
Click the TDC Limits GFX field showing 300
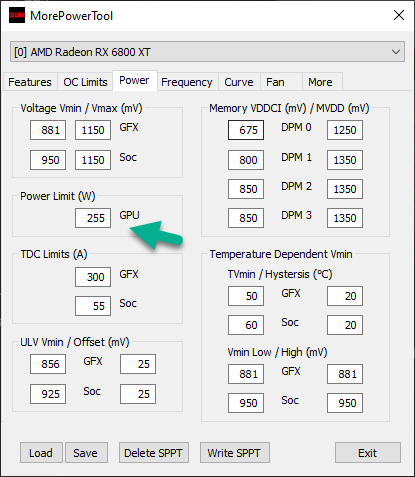93,277
